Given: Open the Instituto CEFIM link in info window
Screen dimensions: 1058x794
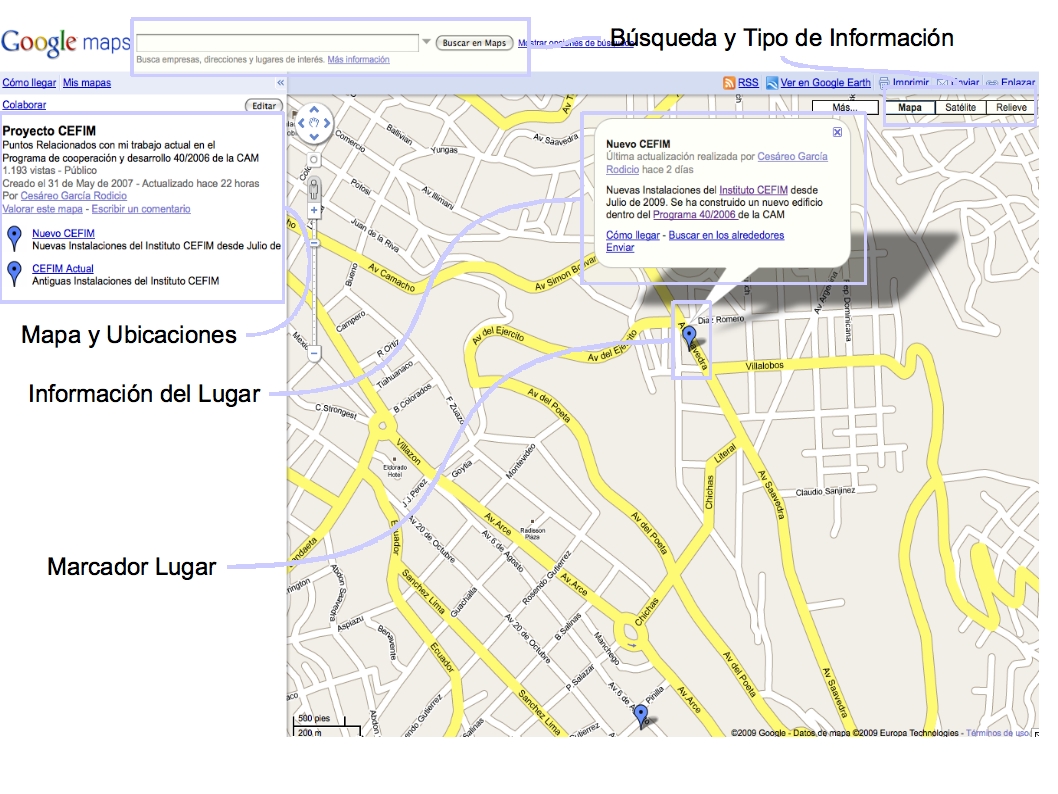Looking at the screenshot, I should coord(754,190).
